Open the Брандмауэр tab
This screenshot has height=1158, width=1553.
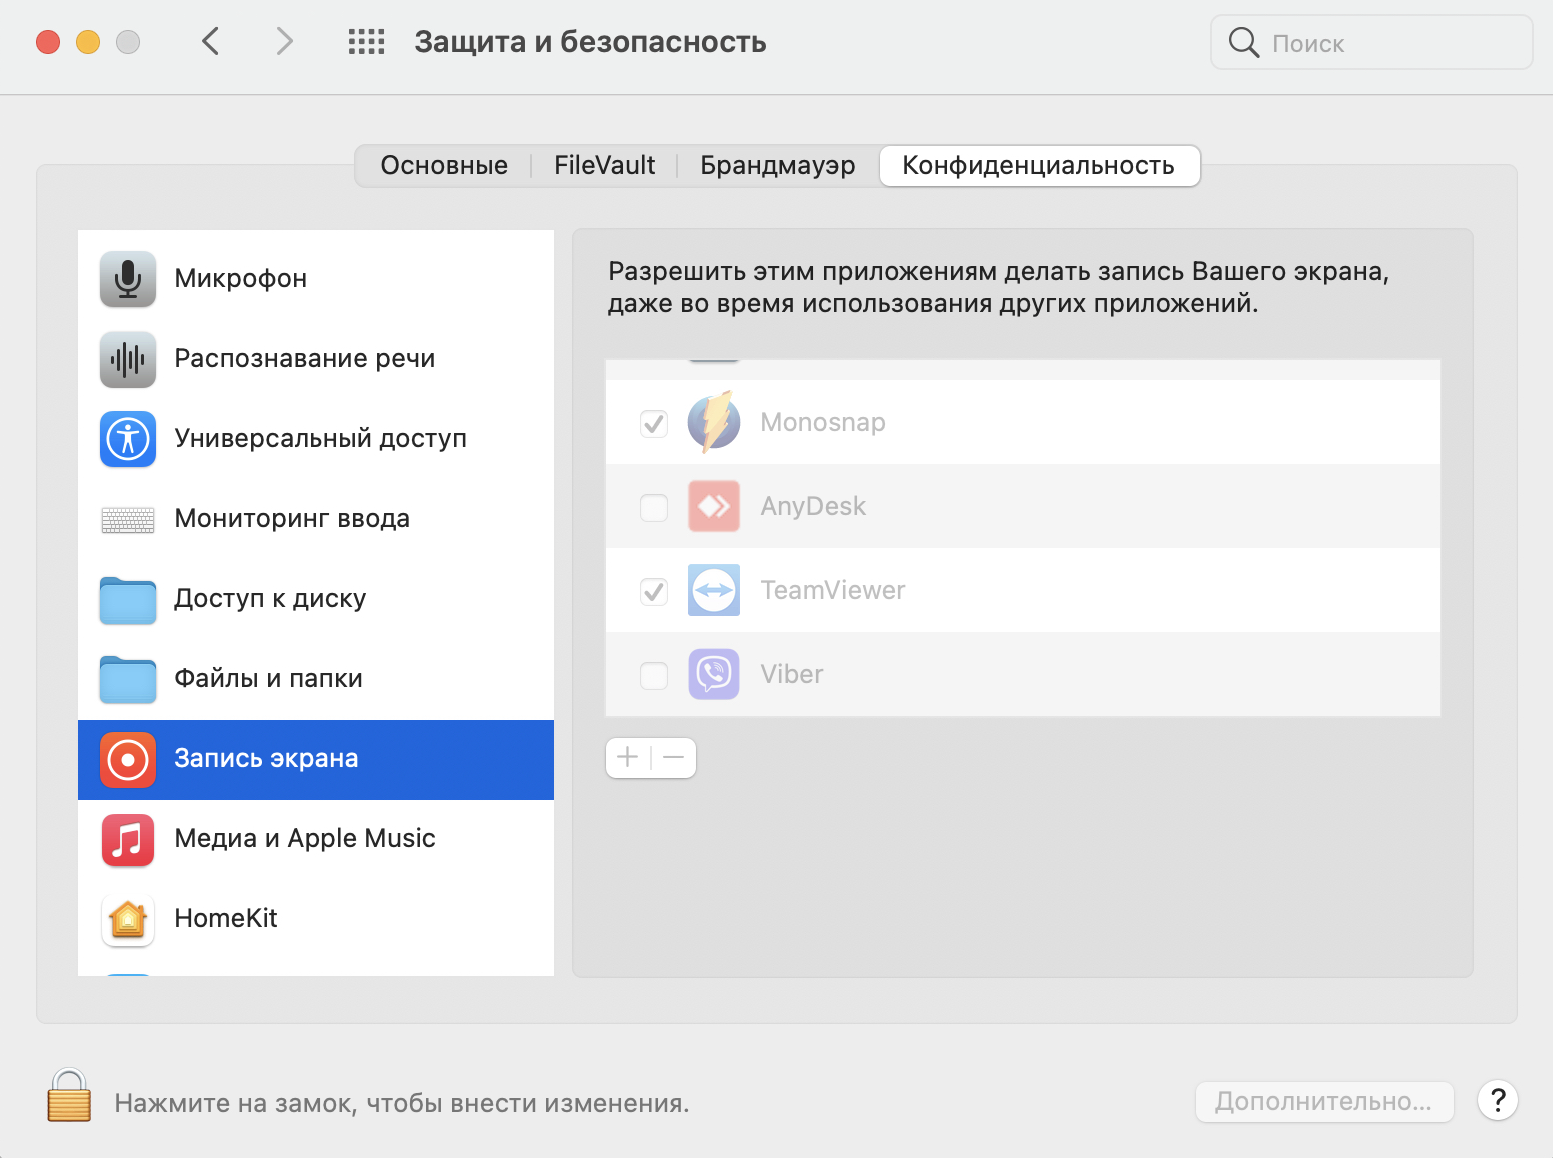[x=777, y=166]
